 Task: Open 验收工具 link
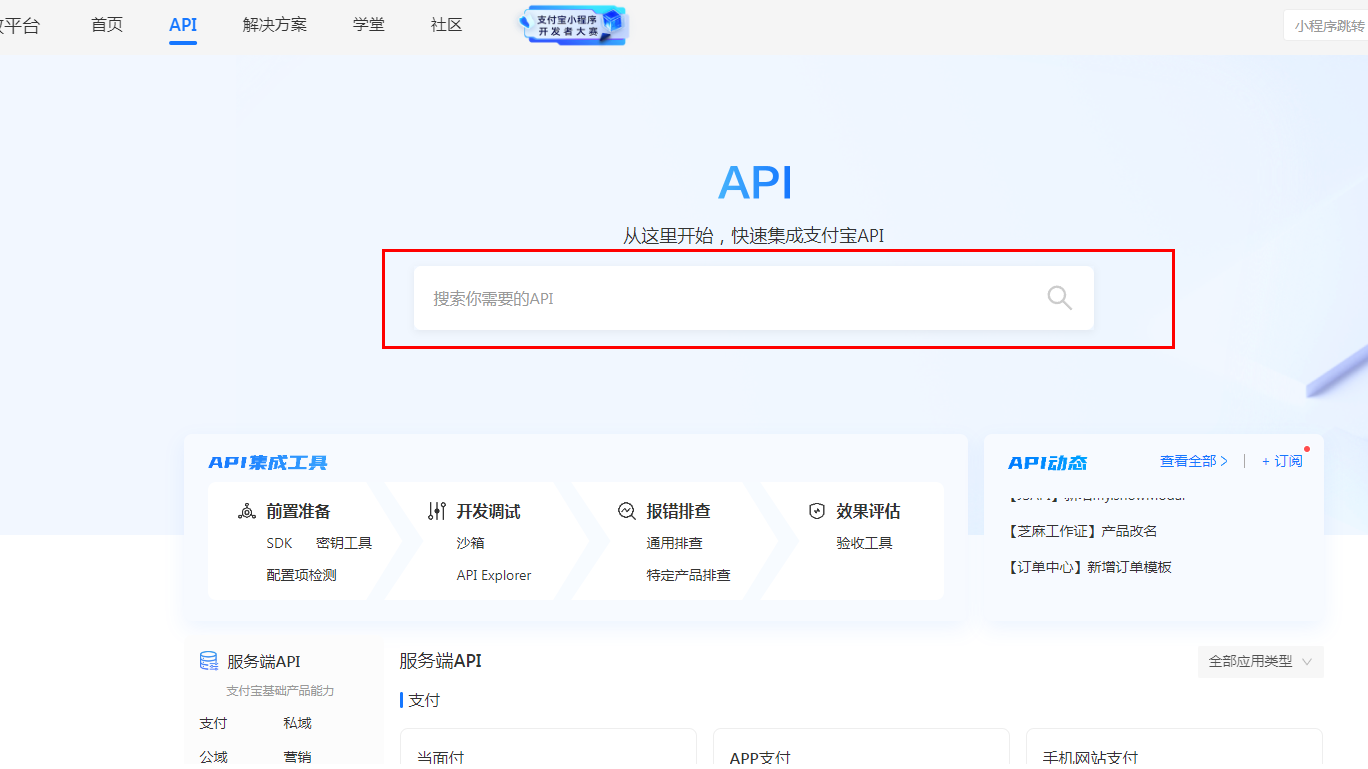(865, 543)
